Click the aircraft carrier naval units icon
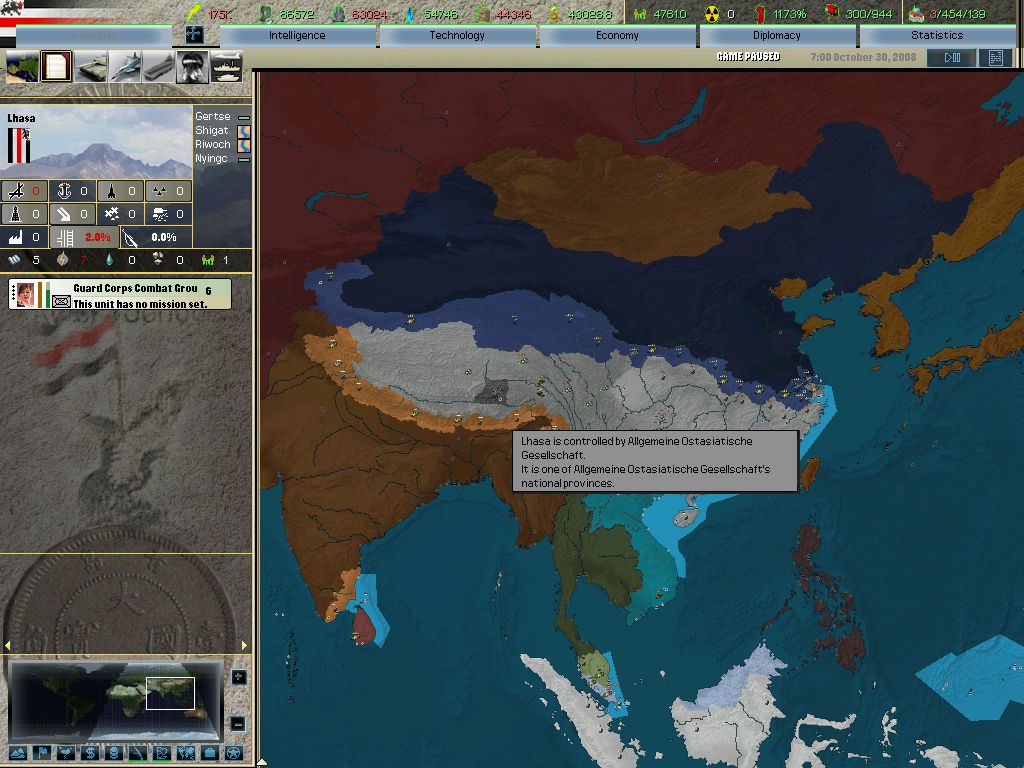The width and height of the screenshot is (1024, 768). pyautogui.click(x=159, y=67)
